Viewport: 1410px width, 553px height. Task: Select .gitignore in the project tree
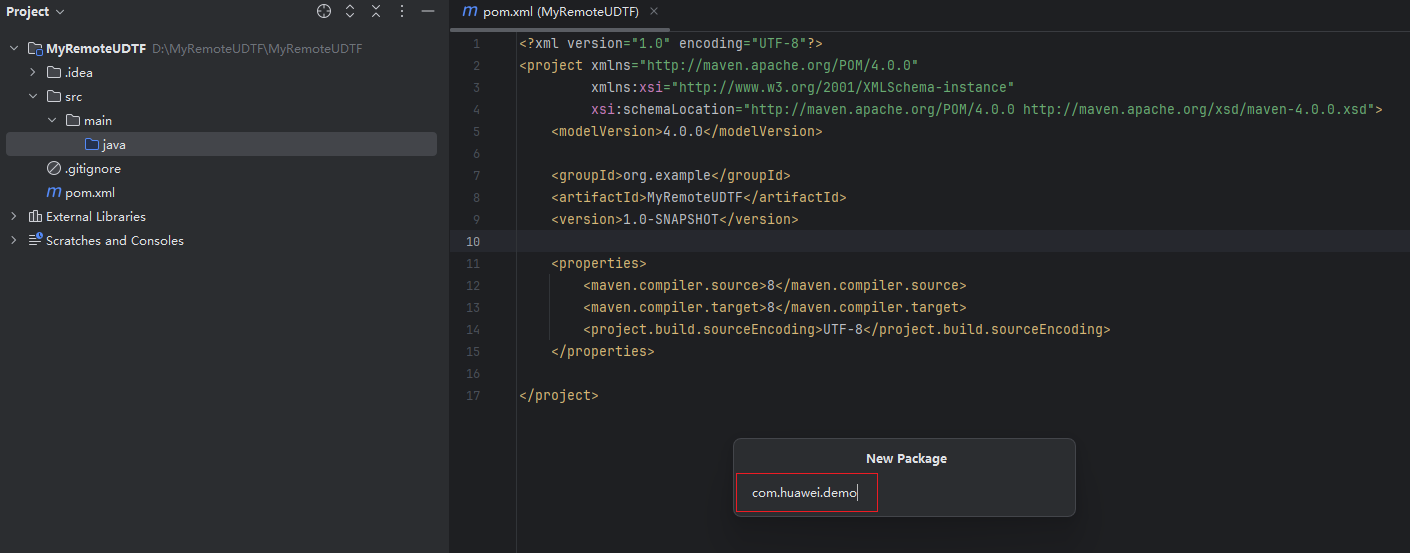(x=93, y=169)
